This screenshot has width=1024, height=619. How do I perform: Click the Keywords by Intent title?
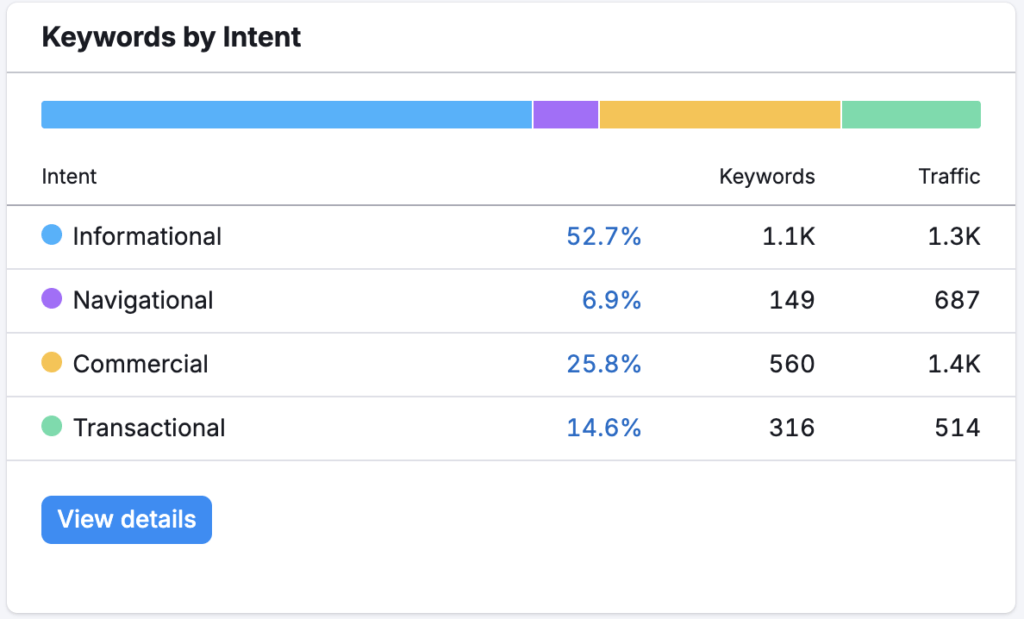(x=171, y=38)
